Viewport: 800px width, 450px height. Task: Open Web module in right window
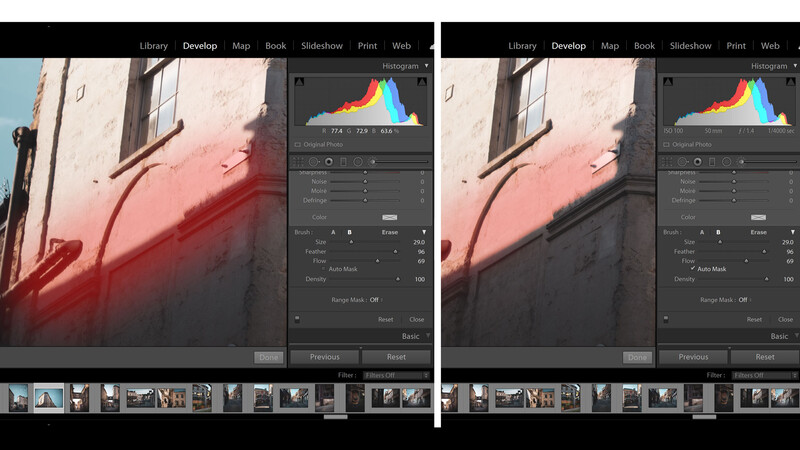tap(770, 45)
